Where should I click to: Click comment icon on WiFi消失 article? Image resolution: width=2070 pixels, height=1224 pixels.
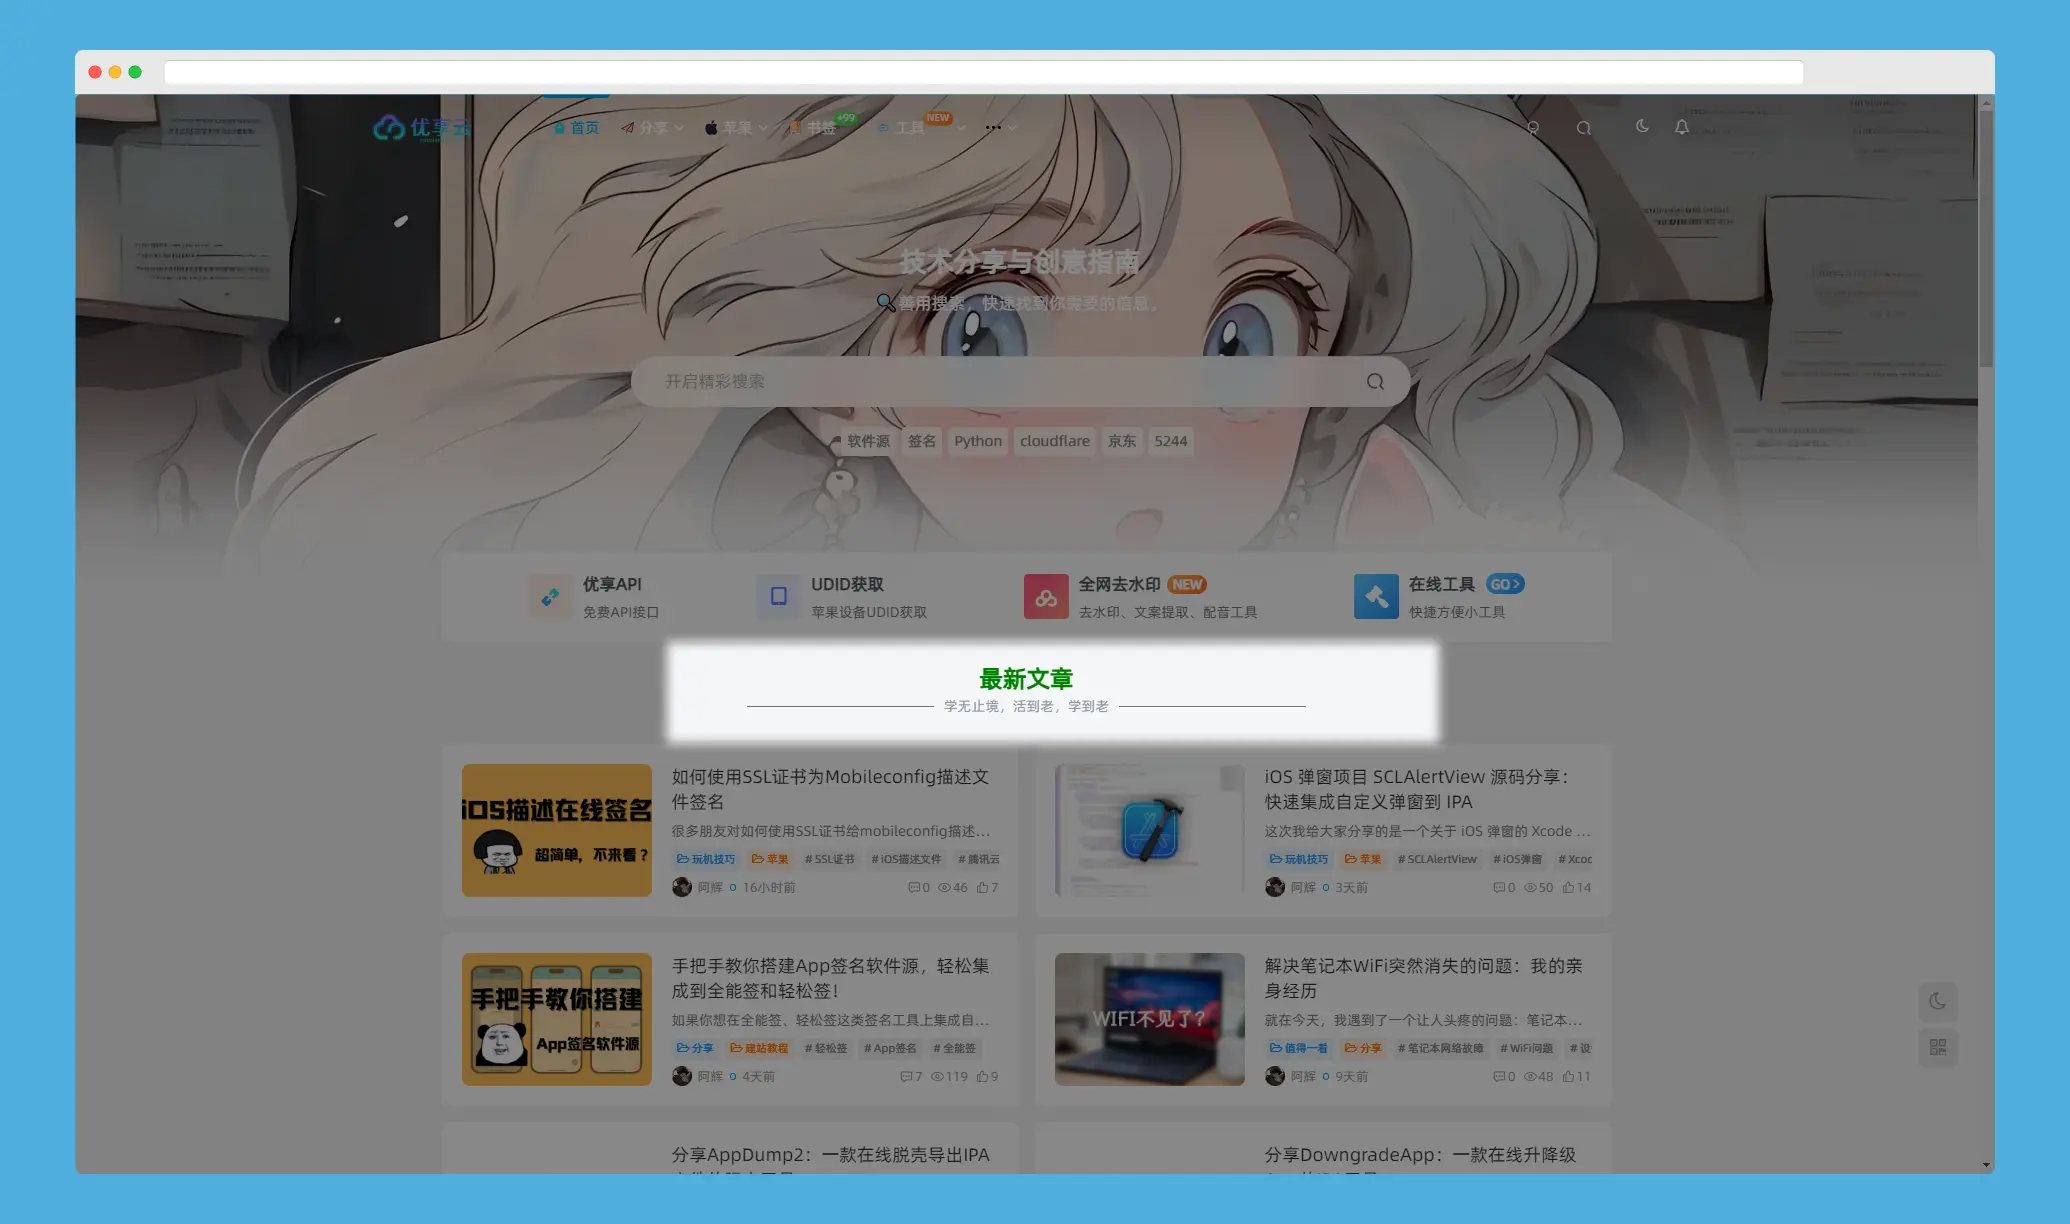coord(1499,1077)
